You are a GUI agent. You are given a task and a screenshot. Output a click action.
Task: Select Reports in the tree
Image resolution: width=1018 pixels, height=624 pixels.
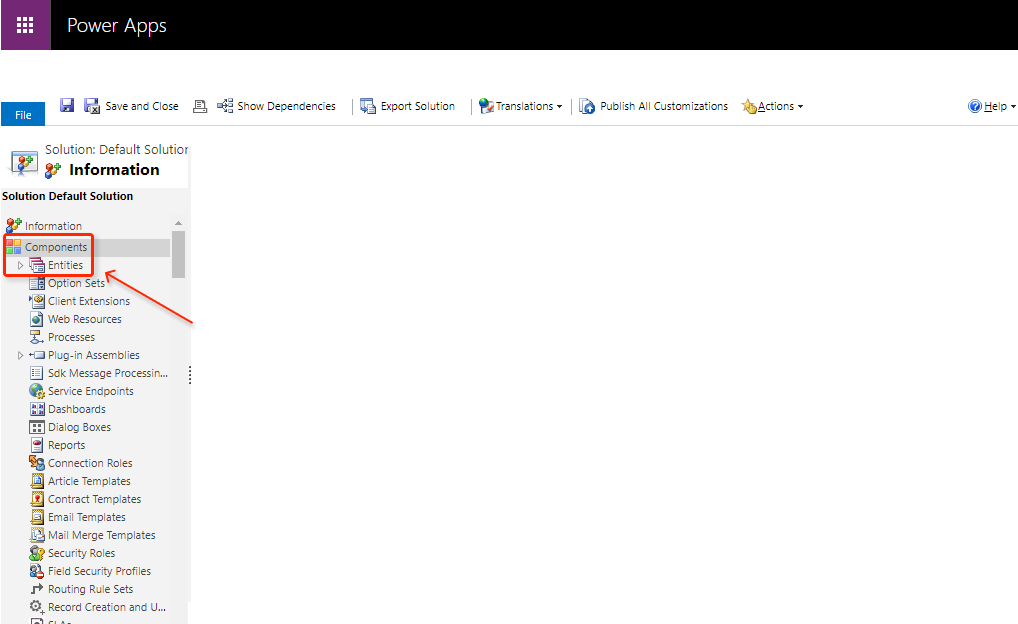click(x=66, y=445)
